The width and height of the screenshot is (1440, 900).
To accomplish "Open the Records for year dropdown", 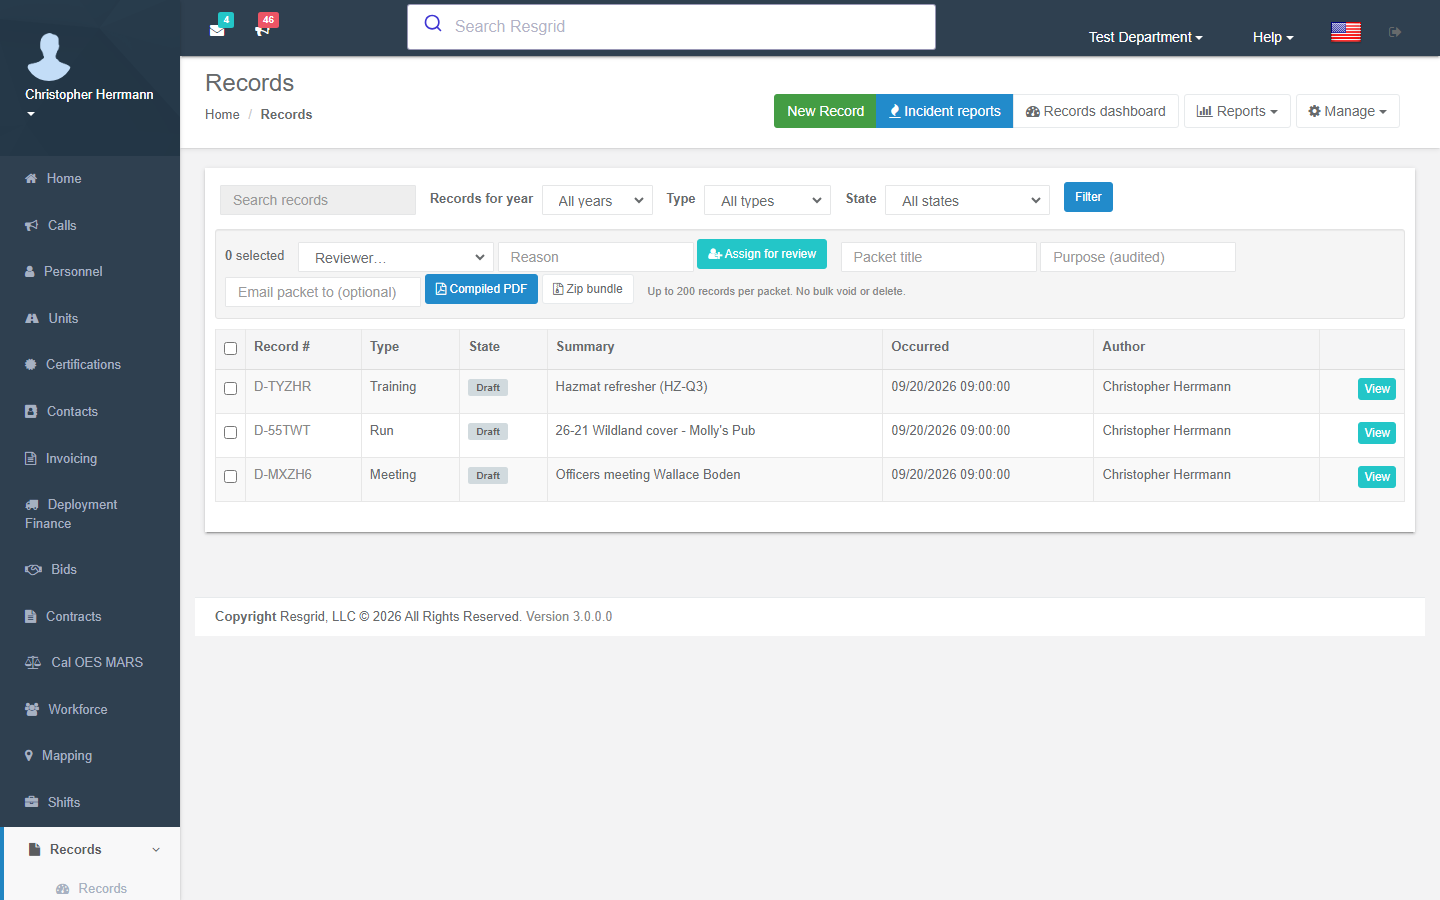I will pos(597,200).
